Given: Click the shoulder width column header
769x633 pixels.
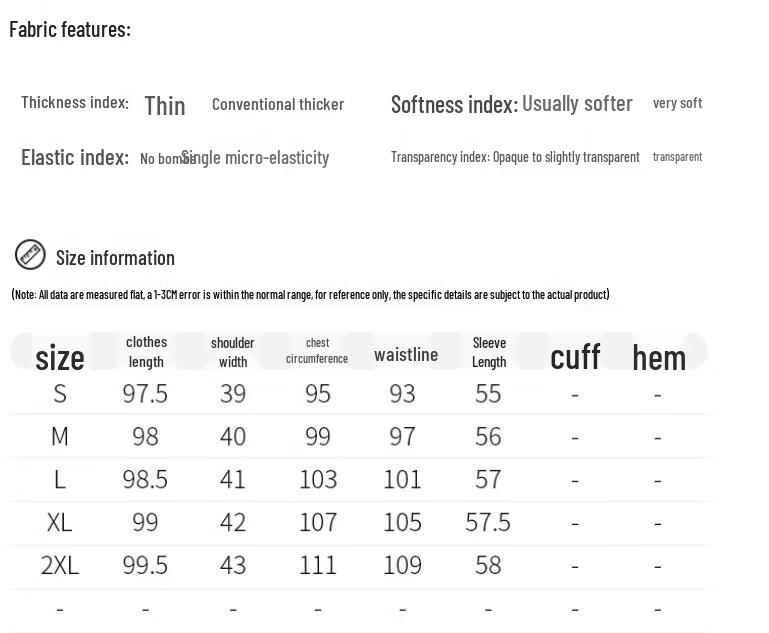Looking at the screenshot, I should click(x=233, y=352).
